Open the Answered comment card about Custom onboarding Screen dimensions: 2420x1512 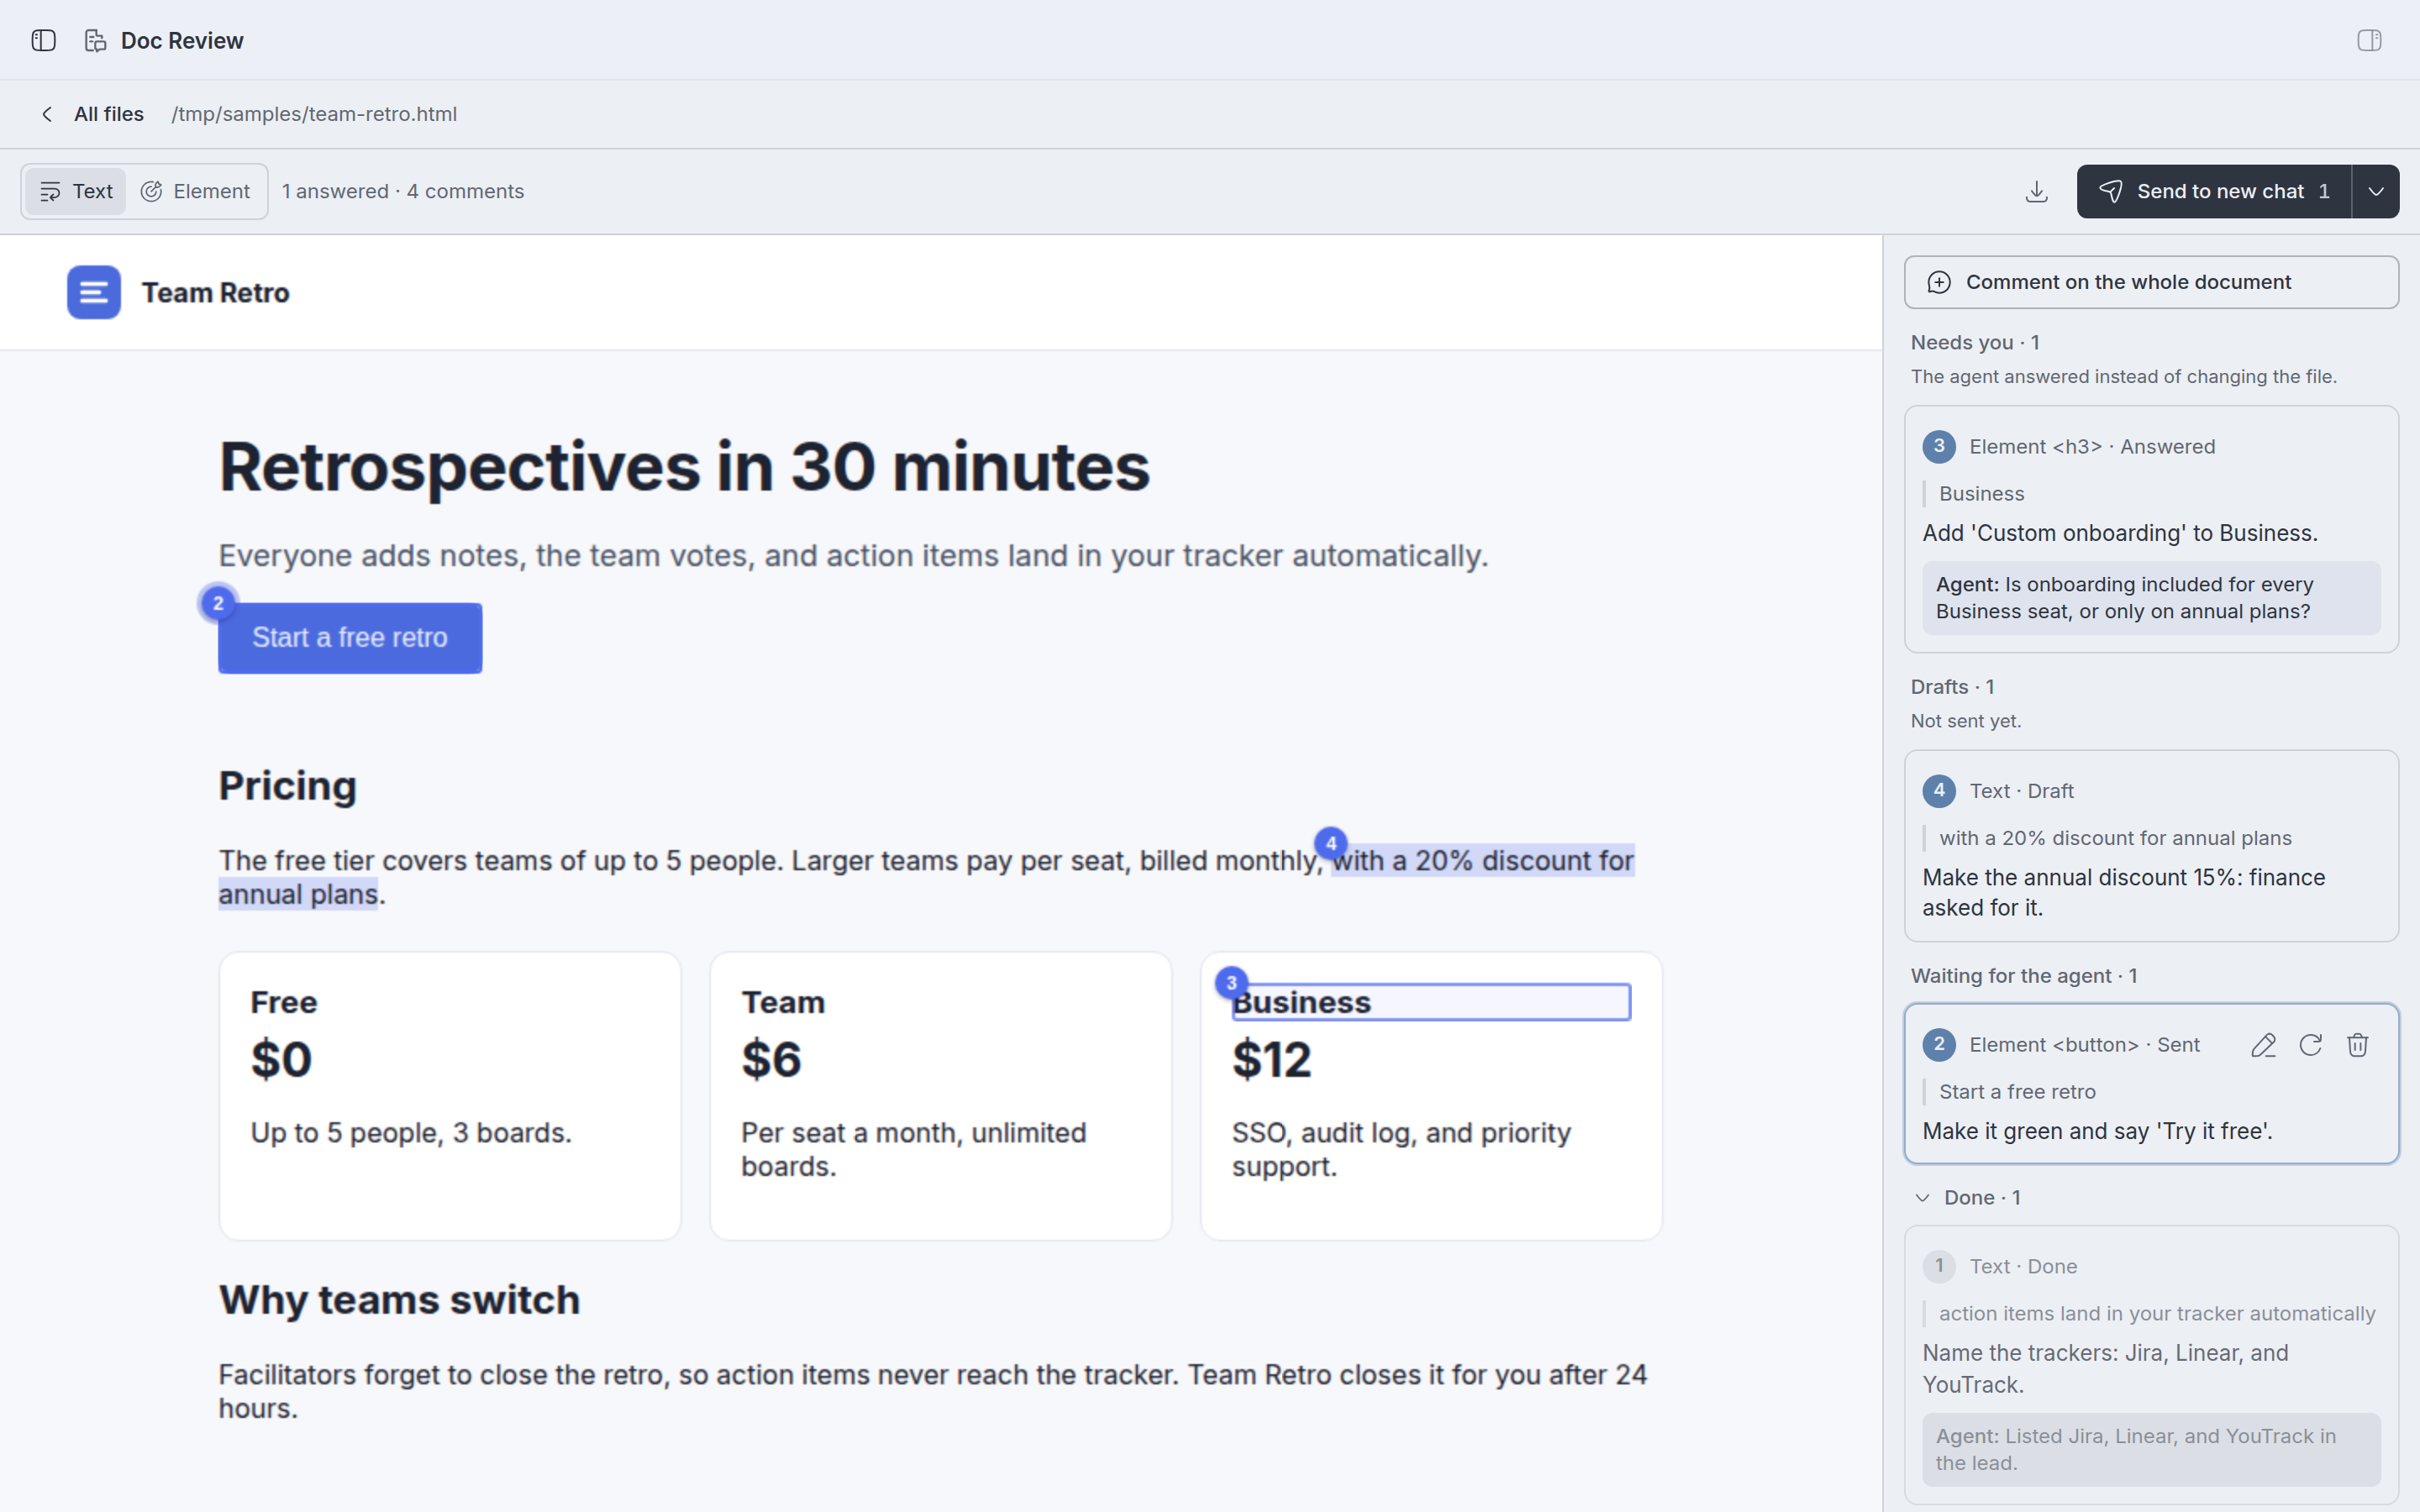[x=2151, y=529]
